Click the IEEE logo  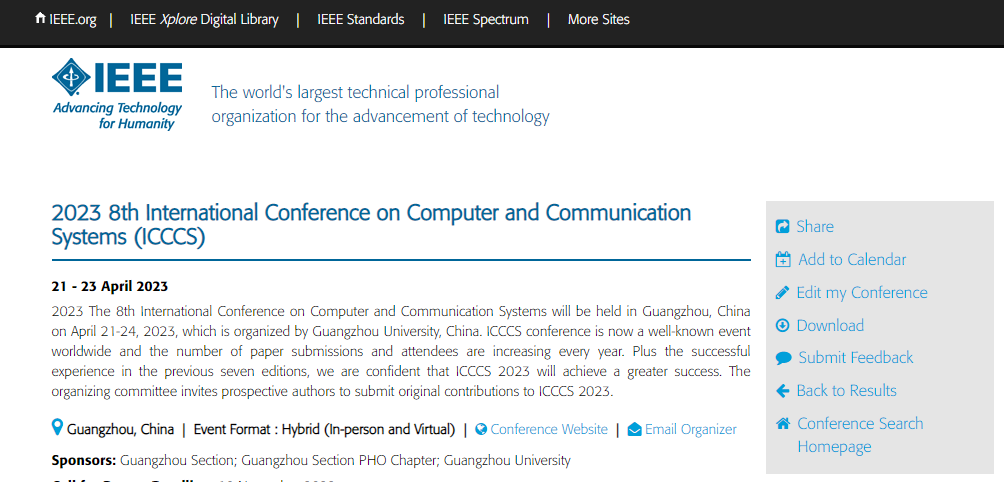click(x=117, y=94)
